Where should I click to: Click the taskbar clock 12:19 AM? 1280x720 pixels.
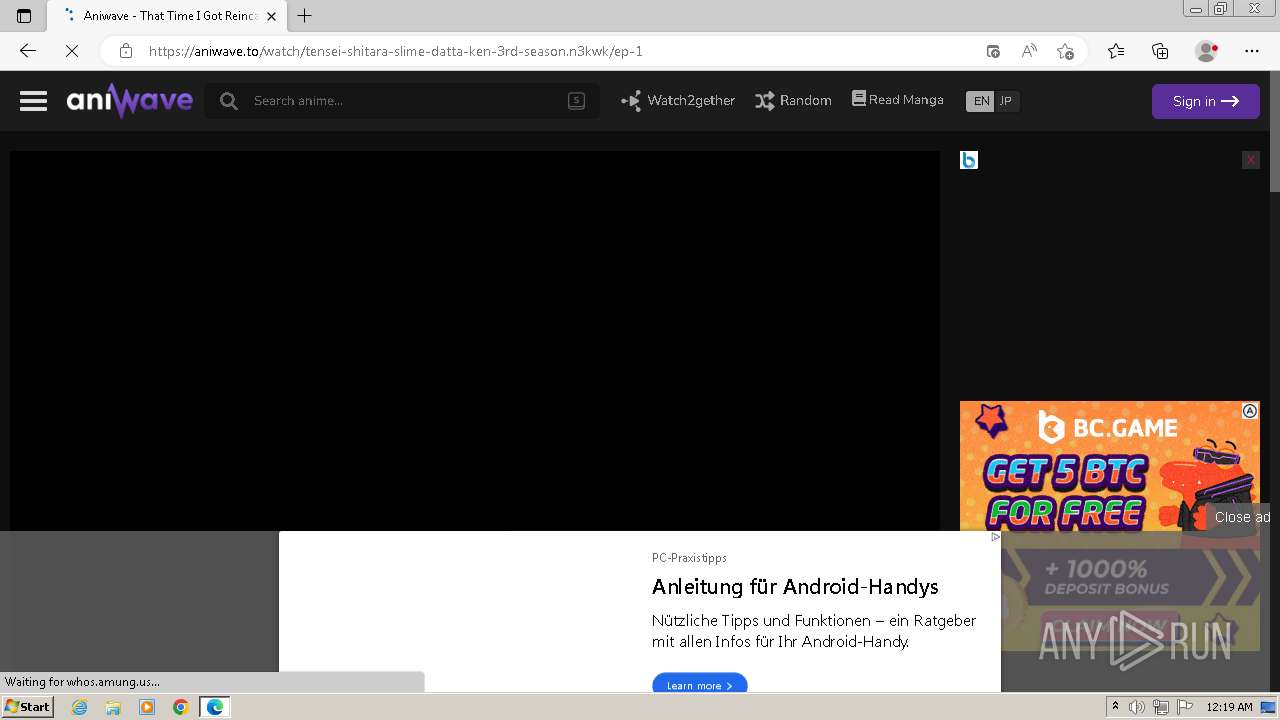pos(1229,707)
